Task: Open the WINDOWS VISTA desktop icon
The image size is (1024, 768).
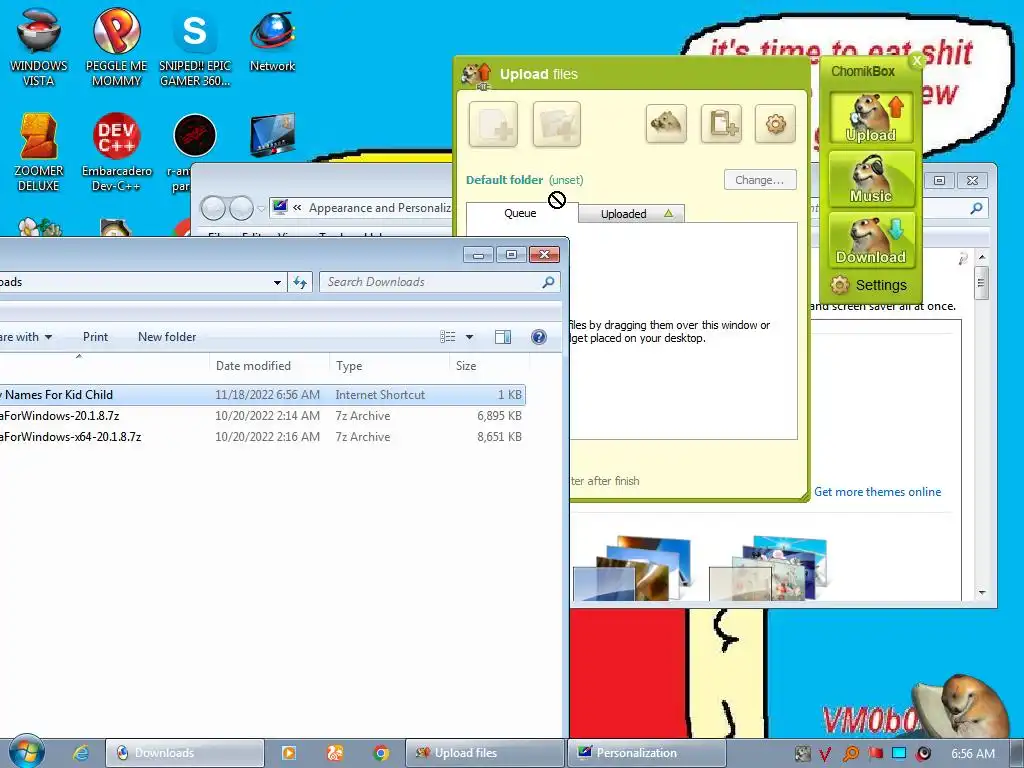Action: click(x=39, y=46)
